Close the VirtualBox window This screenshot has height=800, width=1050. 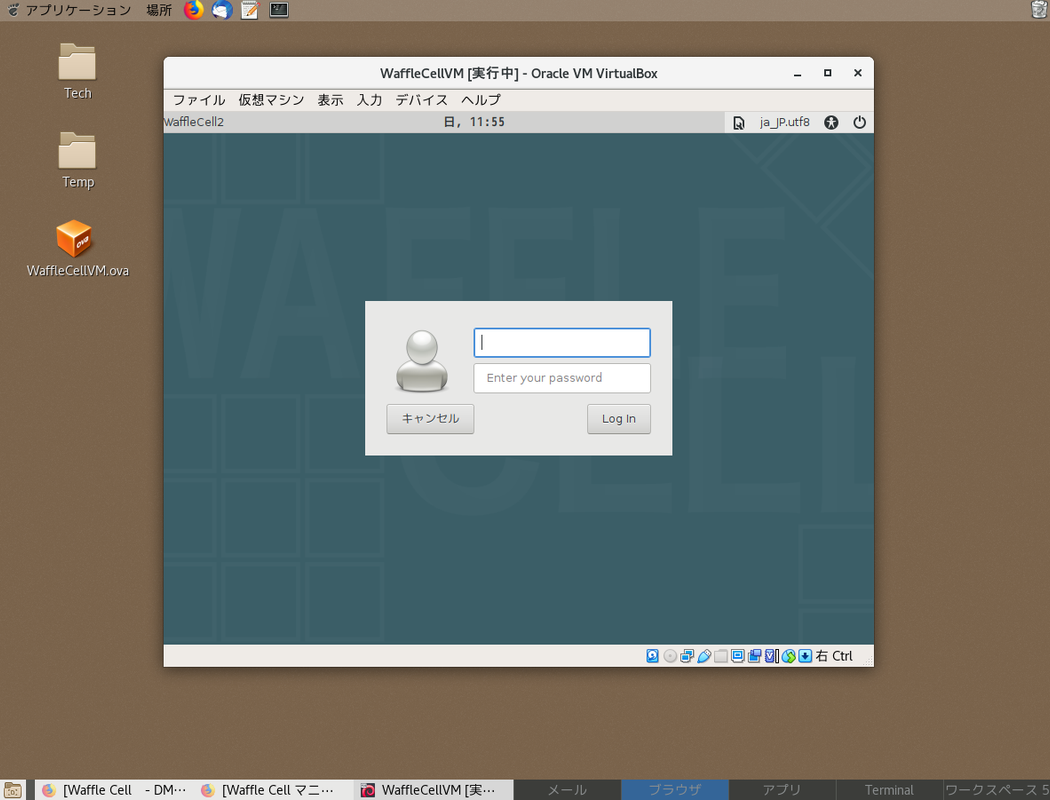(858, 74)
